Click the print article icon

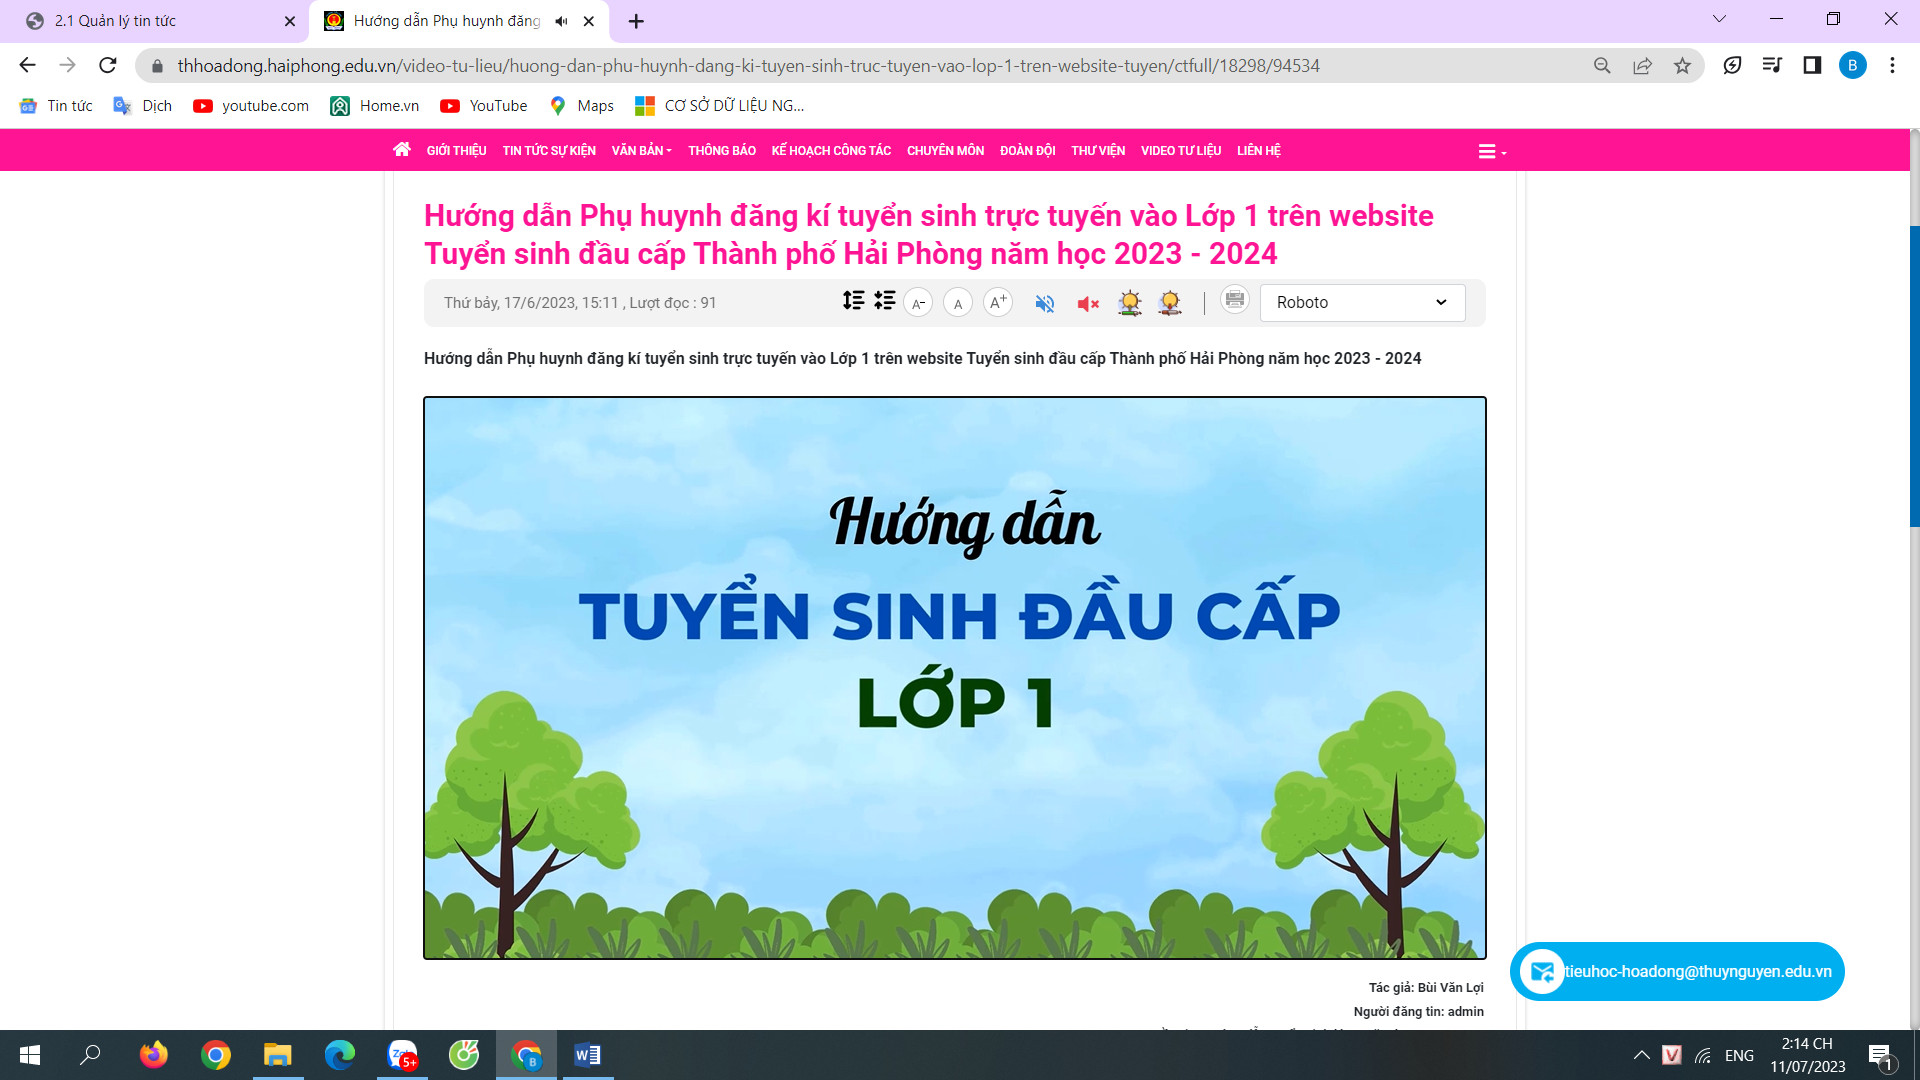(1235, 300)
